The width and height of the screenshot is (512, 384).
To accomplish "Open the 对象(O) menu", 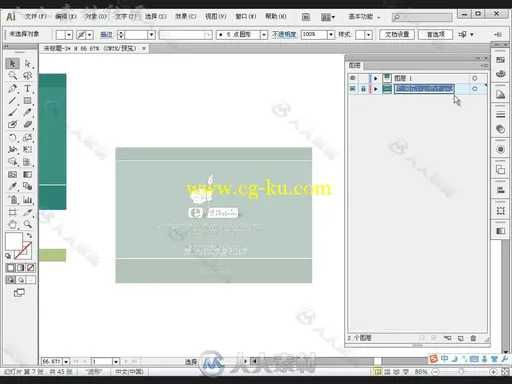I will (x=96, y=16).
